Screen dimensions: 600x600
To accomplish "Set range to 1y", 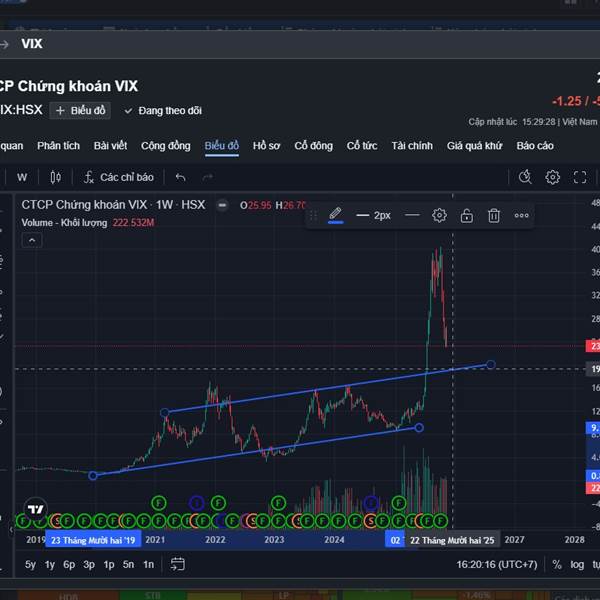I will [x=50, y=564].
